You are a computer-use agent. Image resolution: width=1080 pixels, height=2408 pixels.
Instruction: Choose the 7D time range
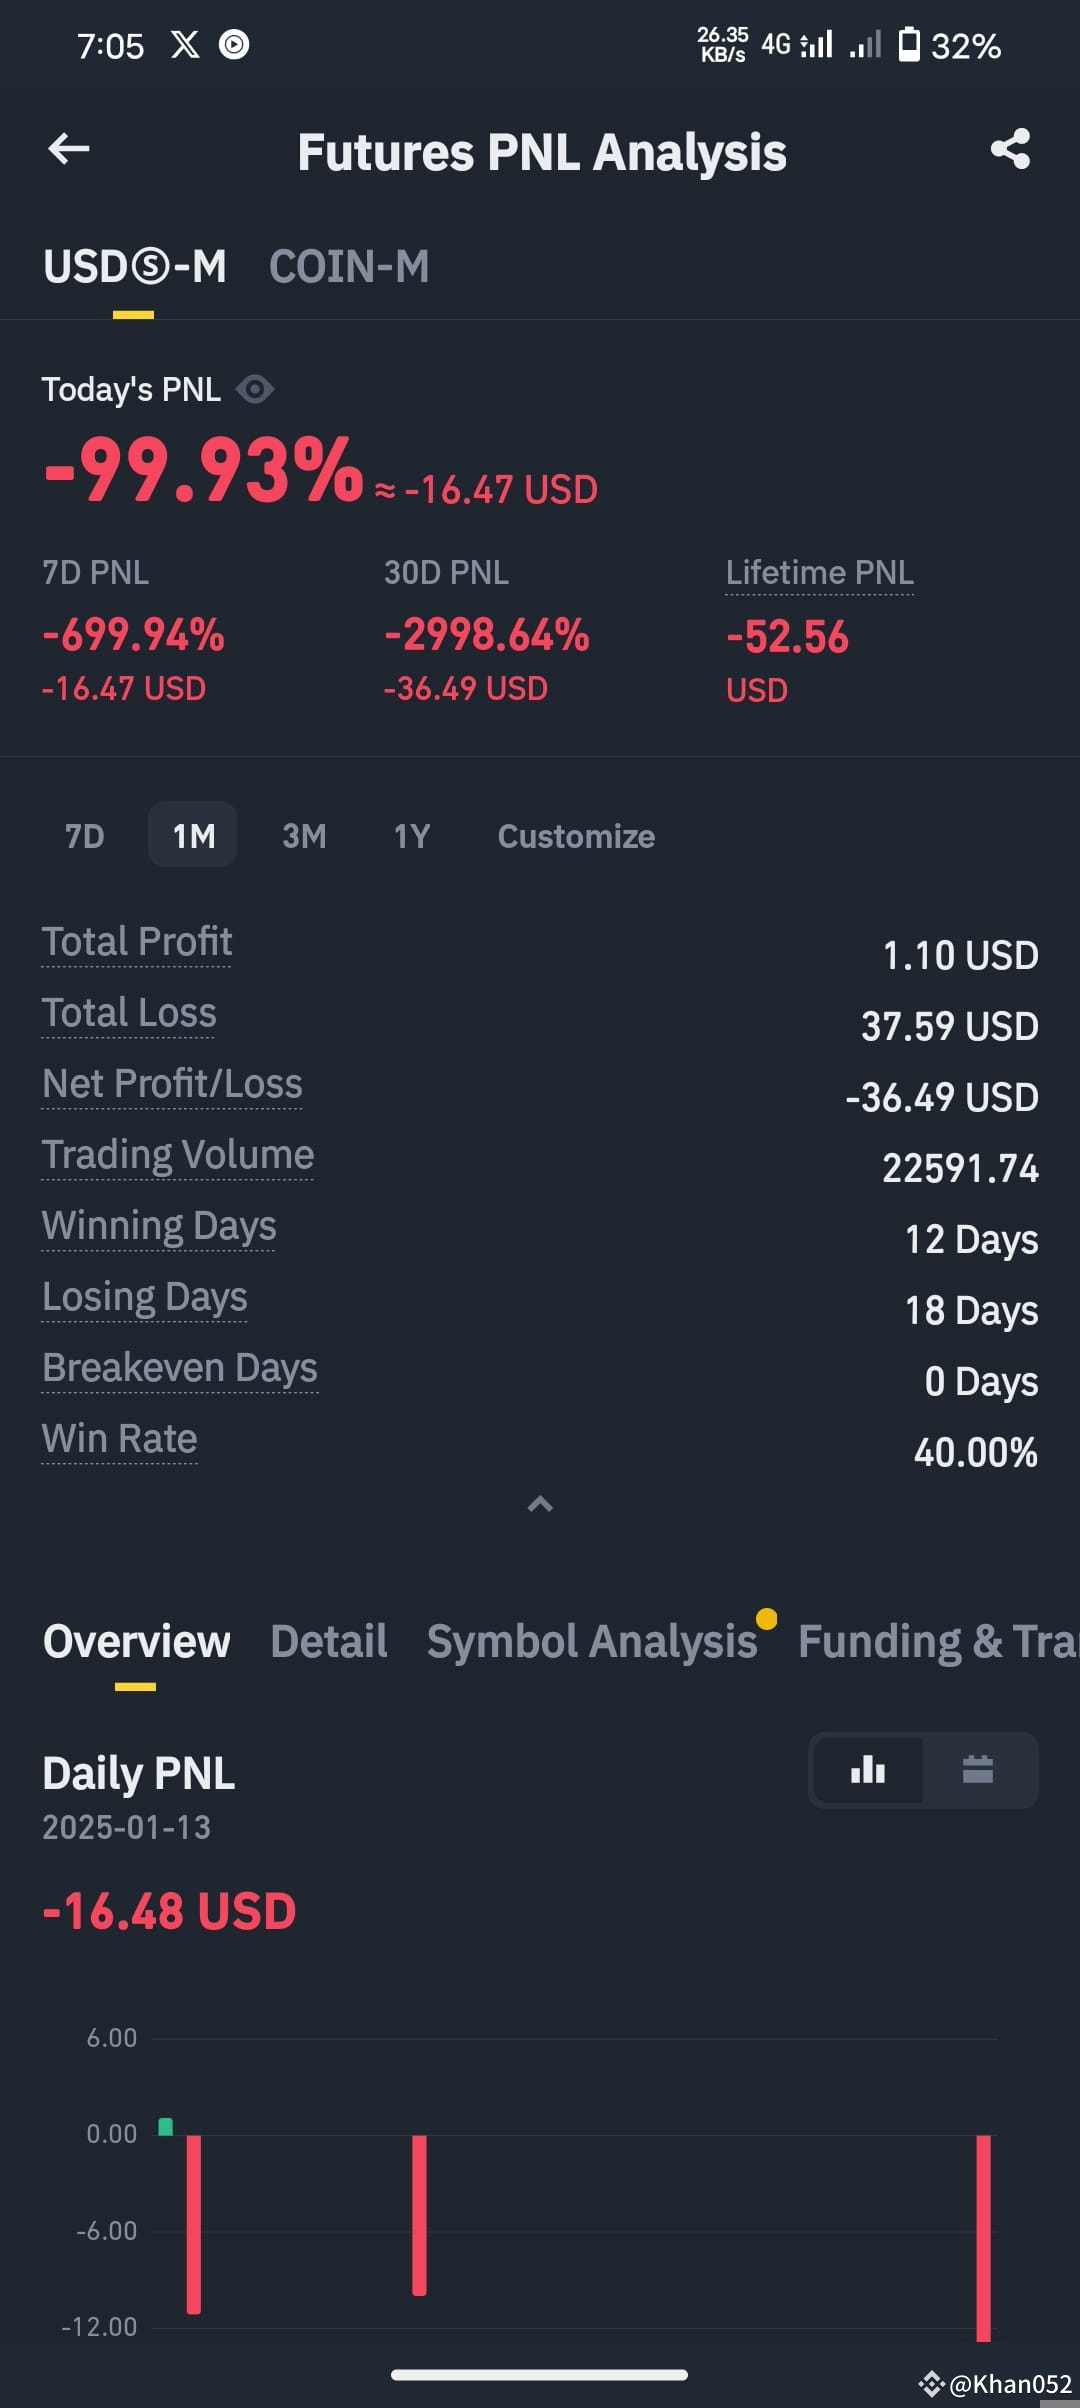tap(85, 836)
